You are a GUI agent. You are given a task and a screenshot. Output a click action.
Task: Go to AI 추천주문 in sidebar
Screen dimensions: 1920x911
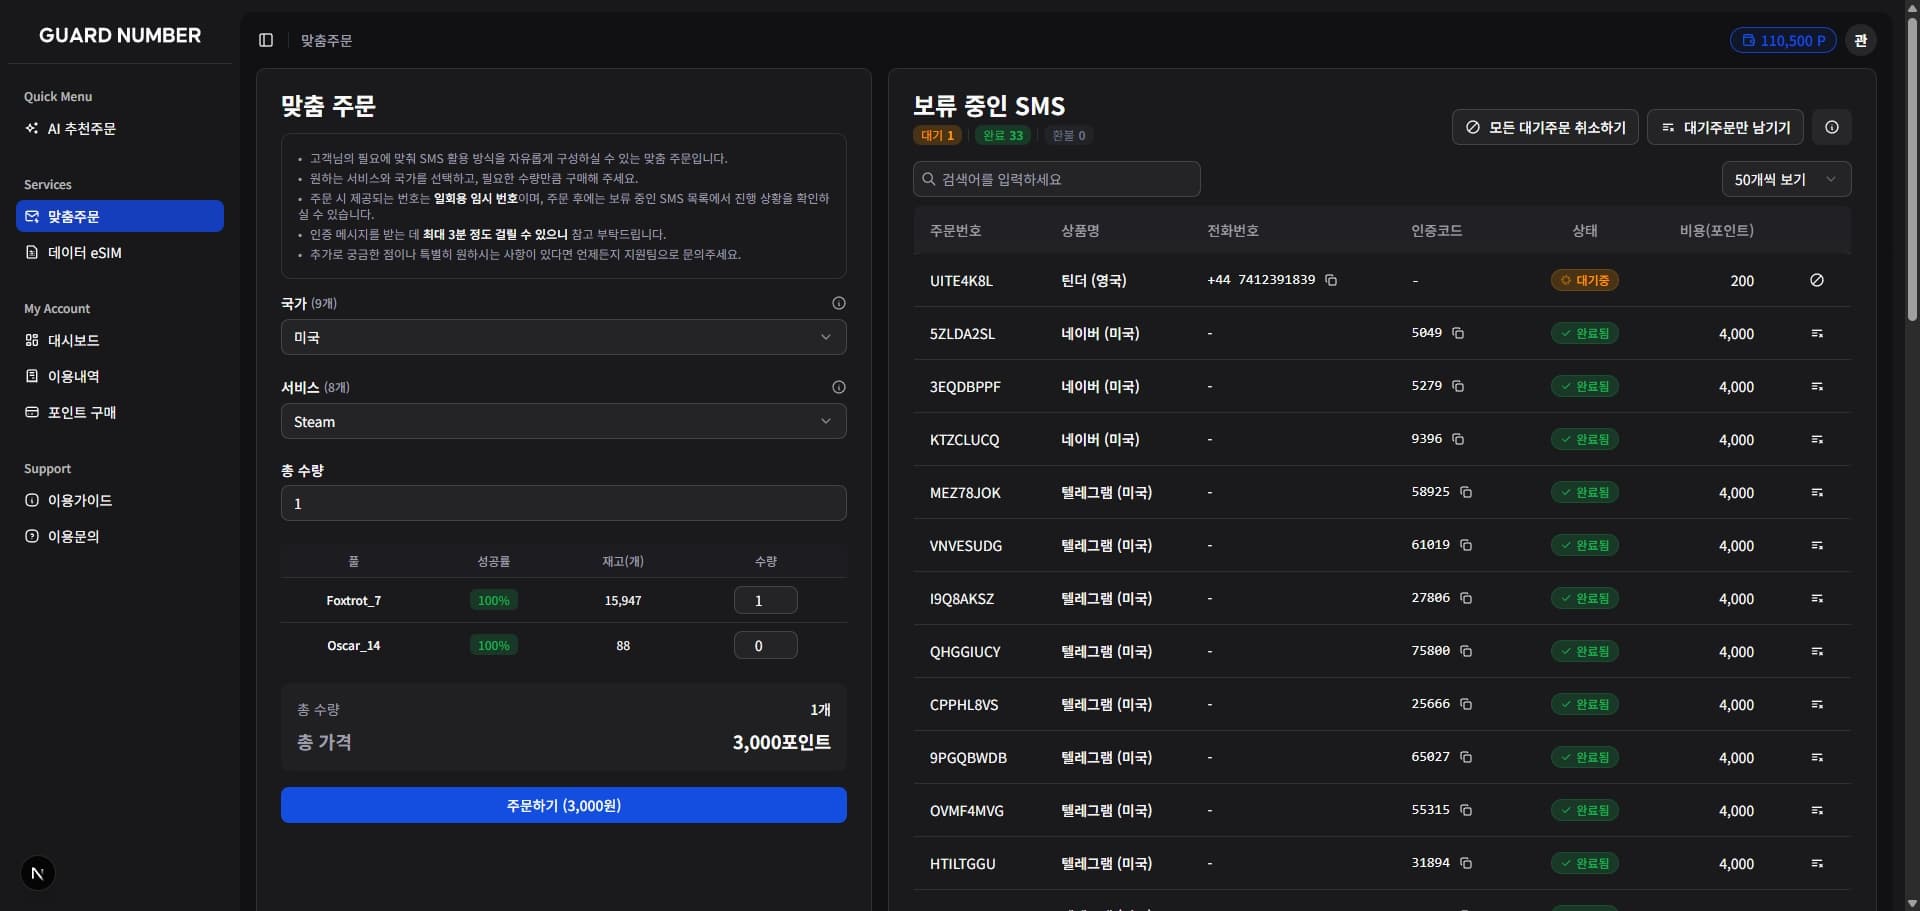(x=81, y=129)
